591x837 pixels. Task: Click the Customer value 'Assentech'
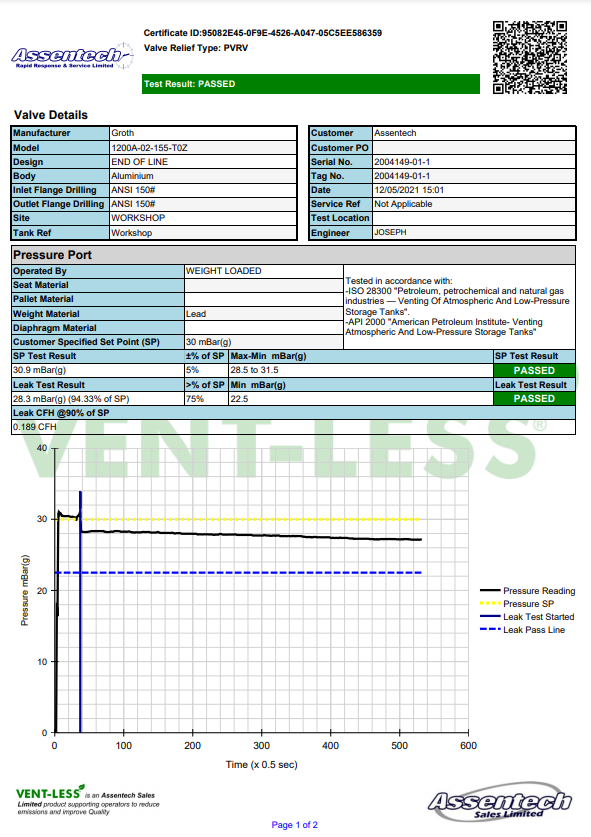(395, 133)
